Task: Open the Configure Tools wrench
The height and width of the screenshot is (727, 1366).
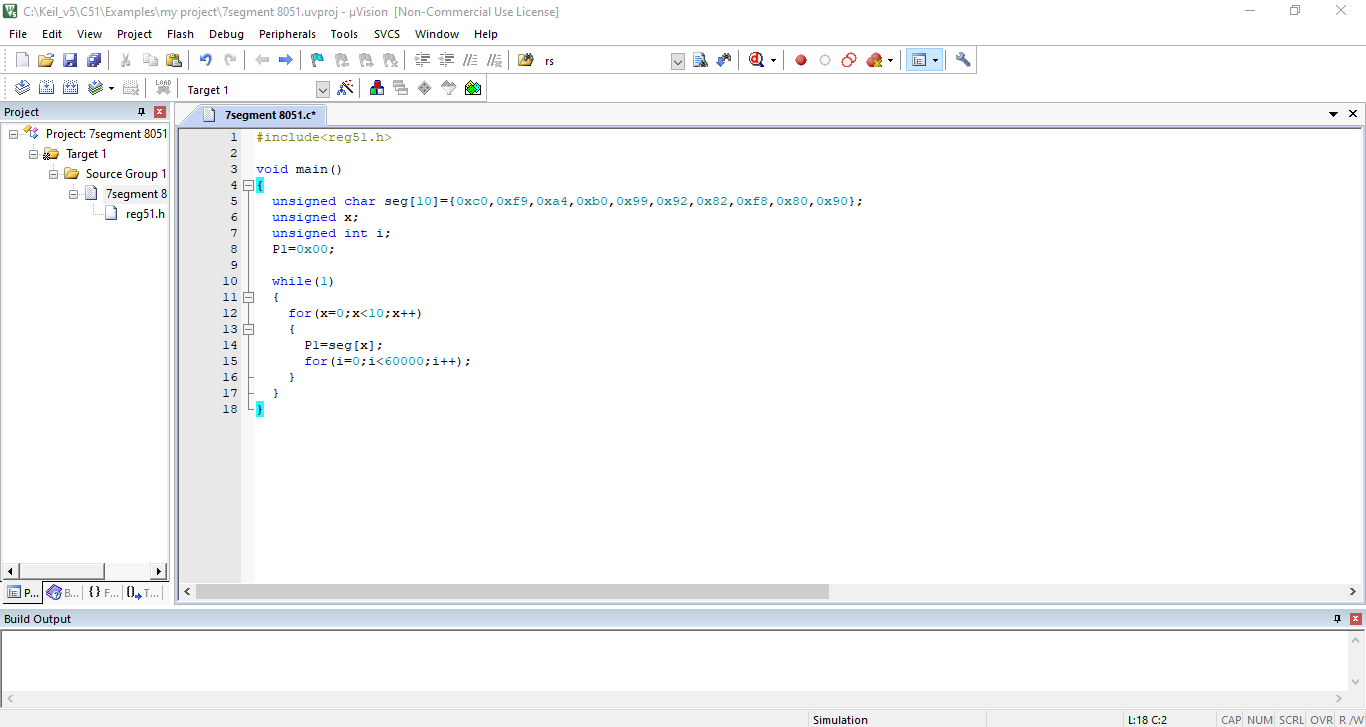Action: (962, 60)
